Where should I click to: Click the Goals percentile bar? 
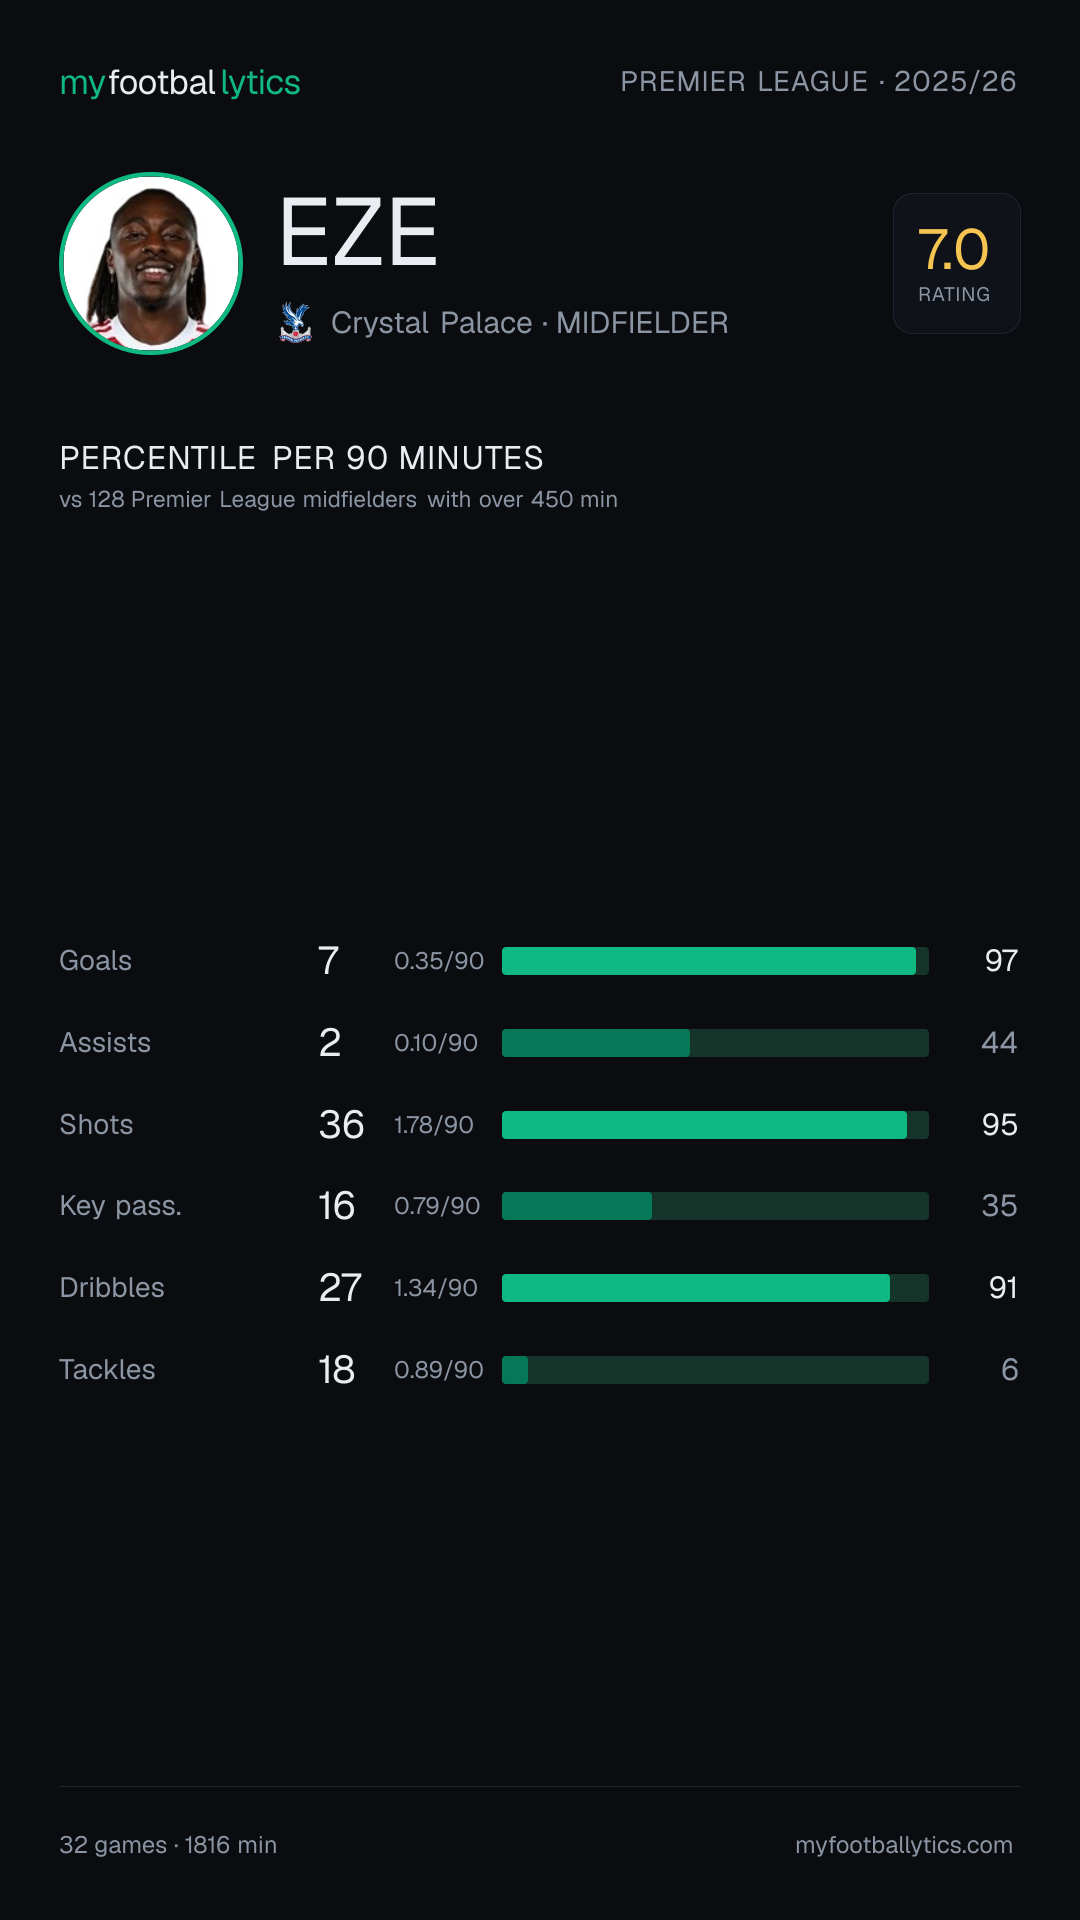coord(715,961)
